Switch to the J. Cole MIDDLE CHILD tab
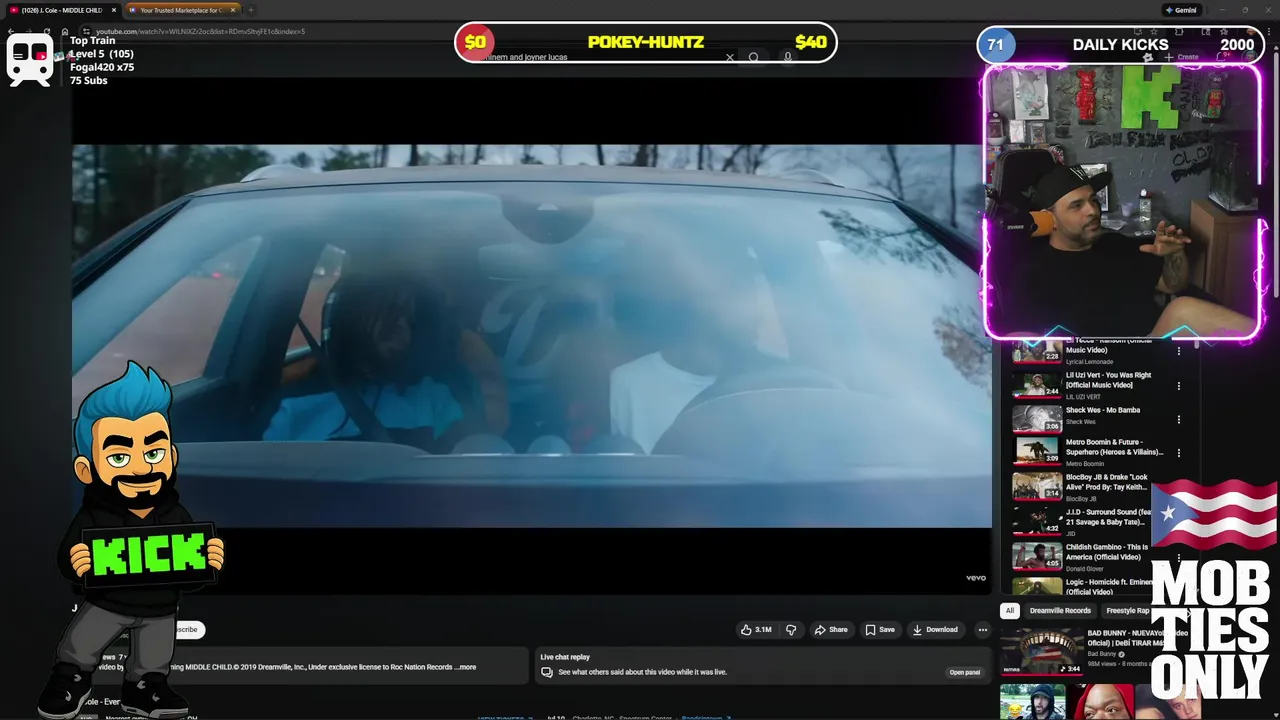Image resolution: width=1280 pixels, height=720 pixels. click(60, 10)
